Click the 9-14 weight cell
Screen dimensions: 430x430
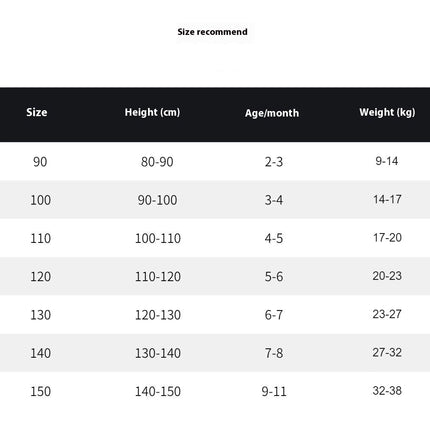387,161
